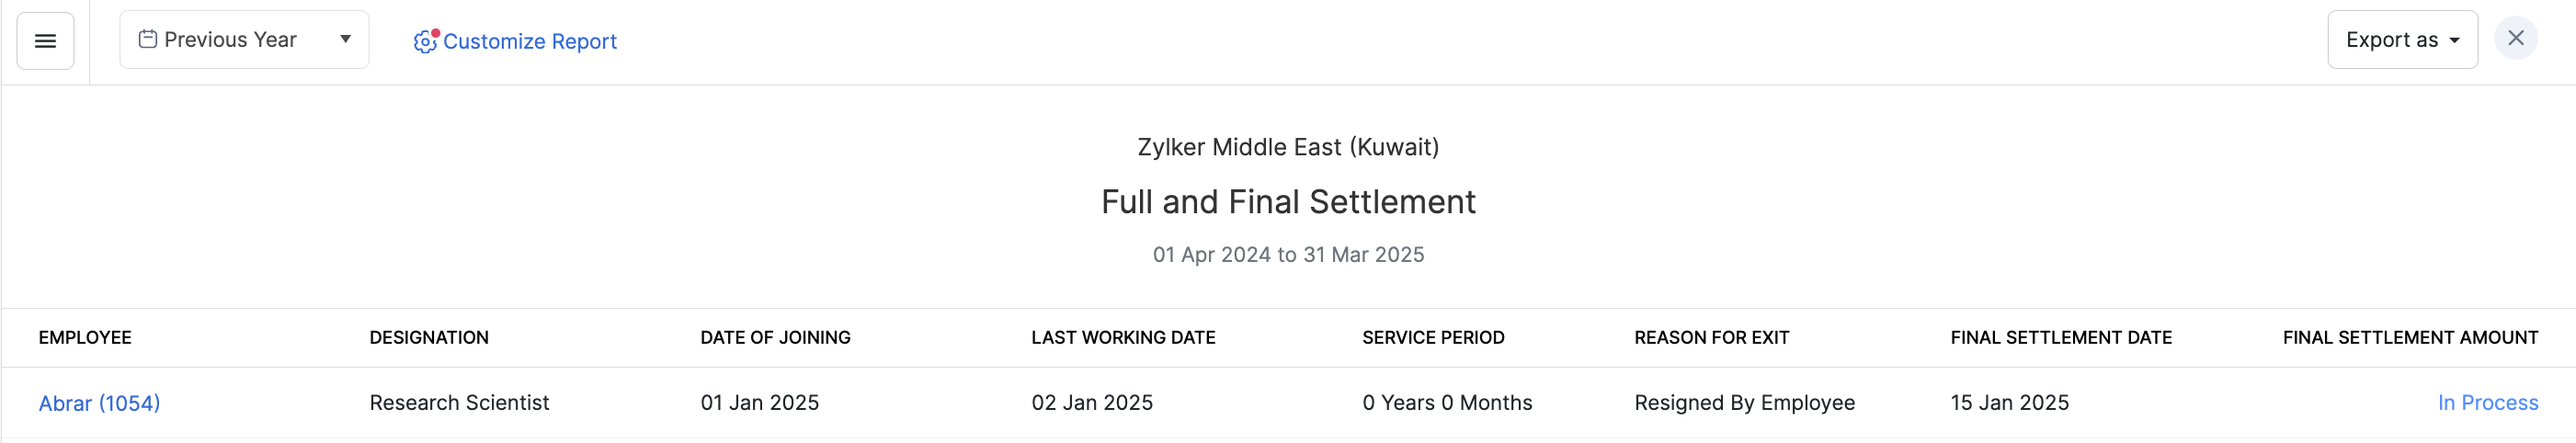
Task: Click the Employee column header
Action: coord(85,338)
